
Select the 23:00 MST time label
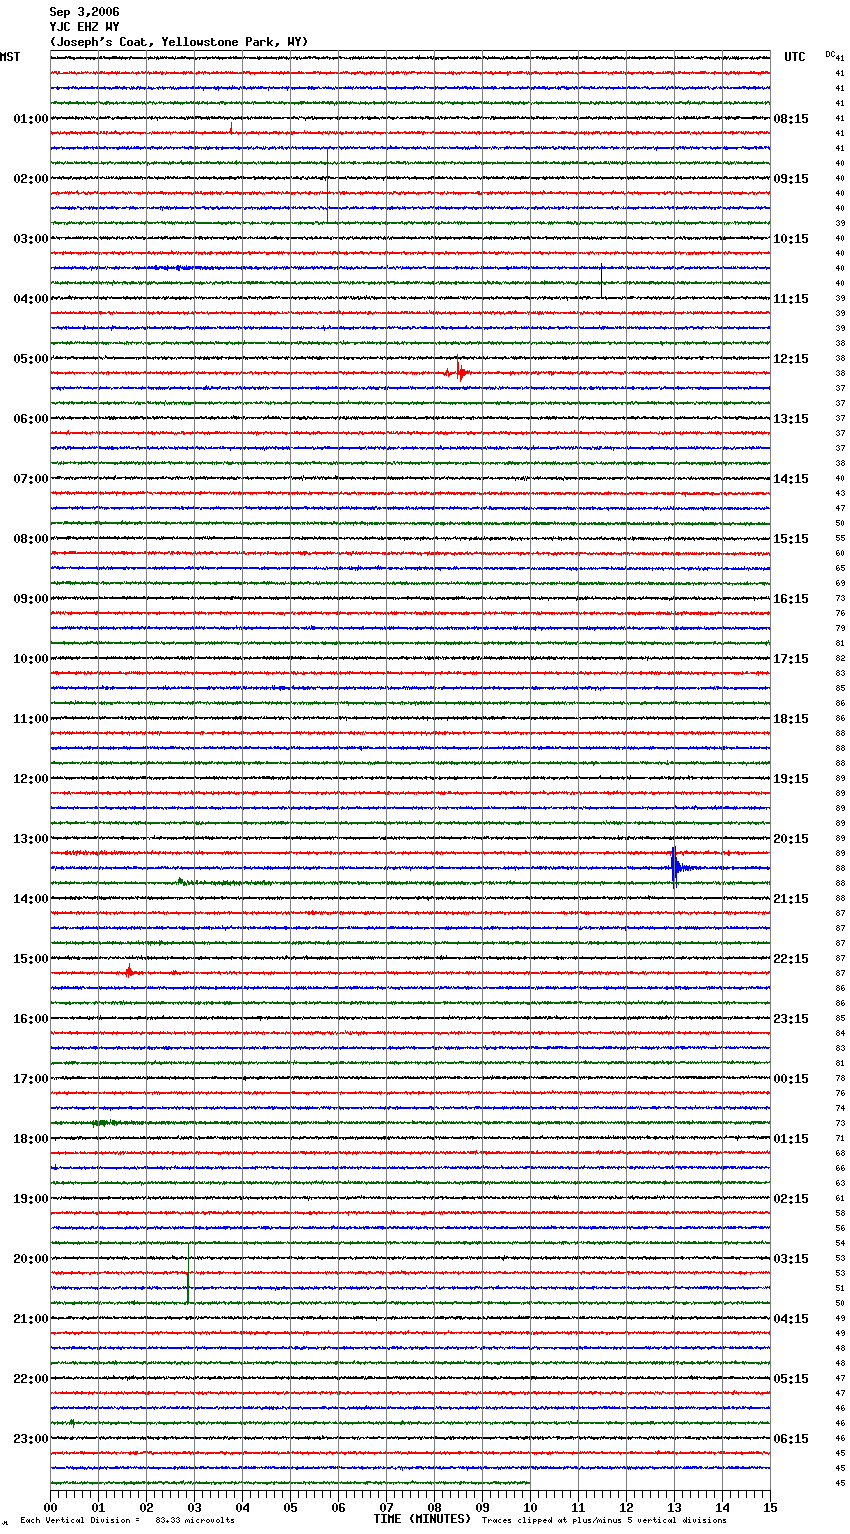point(31,1439)
